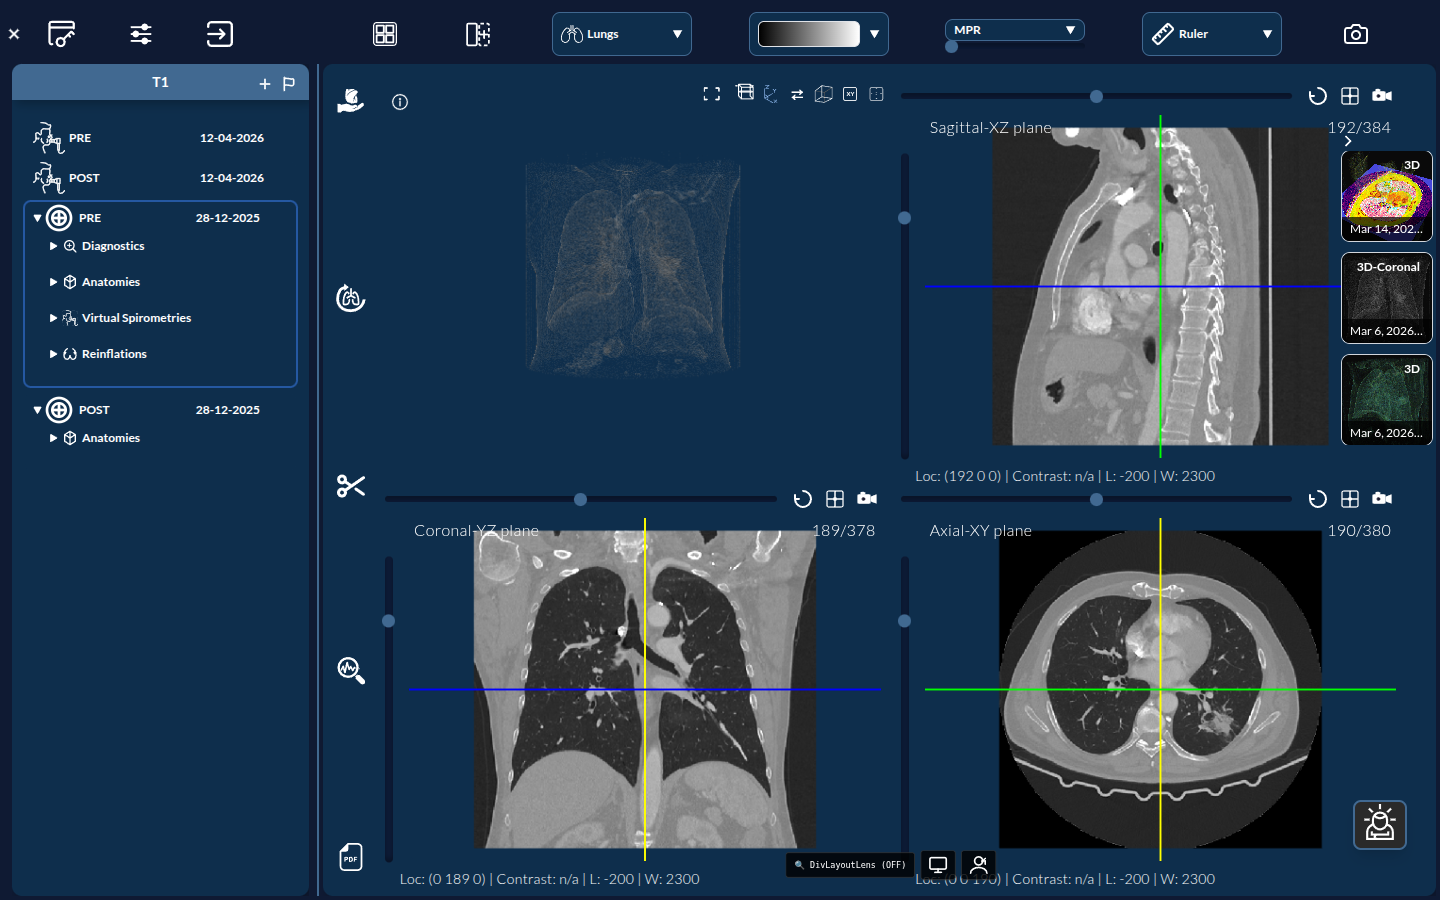1440x900 pixels.
Task: Click the swap arrows icon
Action: pos(797,94)
